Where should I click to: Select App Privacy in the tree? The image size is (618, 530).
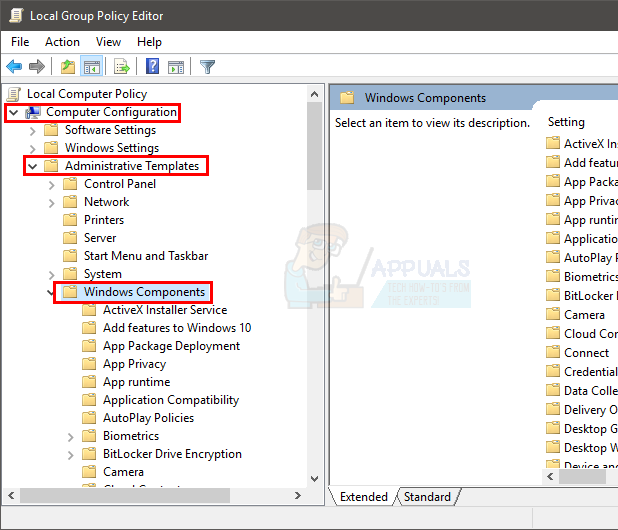click(134, 364)
